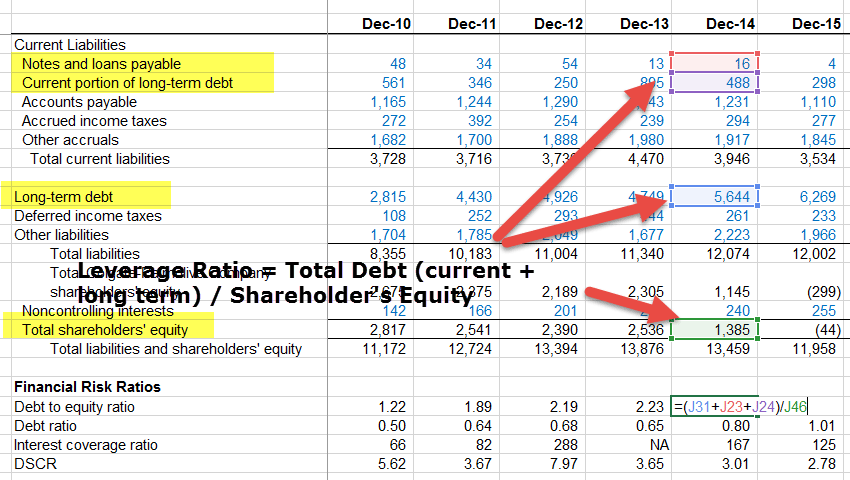Click the 'Total current liabilities' label
The height and width of the screenshot is (480, 850).
(100, 158)
